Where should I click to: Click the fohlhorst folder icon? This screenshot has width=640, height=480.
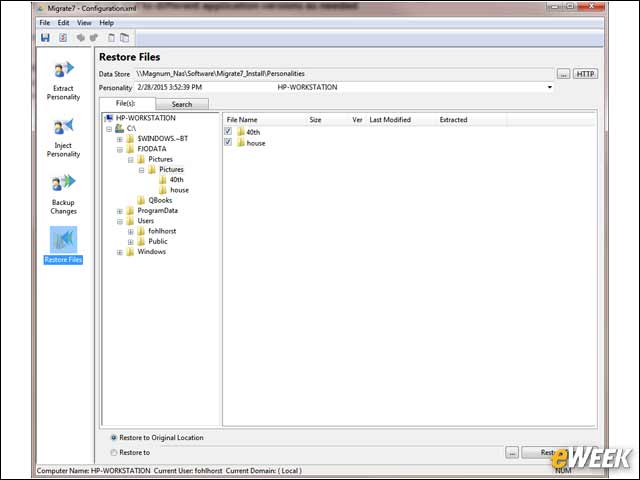[x=141, y=231]
